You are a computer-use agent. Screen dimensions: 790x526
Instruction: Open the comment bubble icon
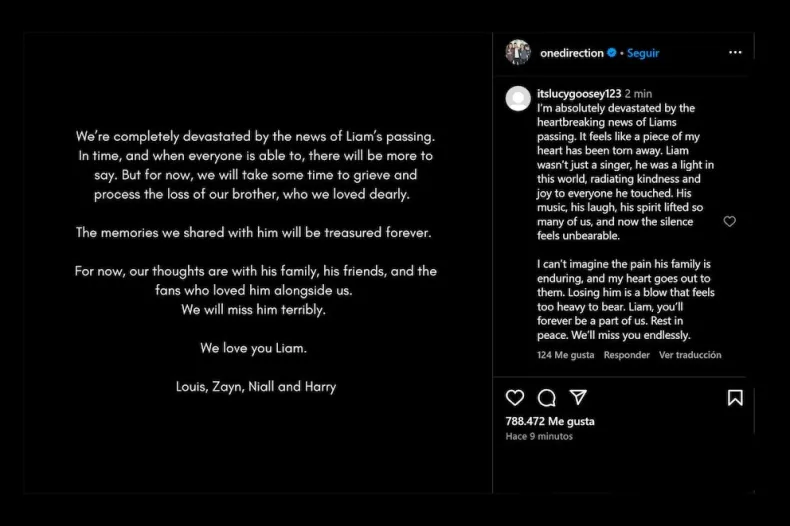[547, 398]
